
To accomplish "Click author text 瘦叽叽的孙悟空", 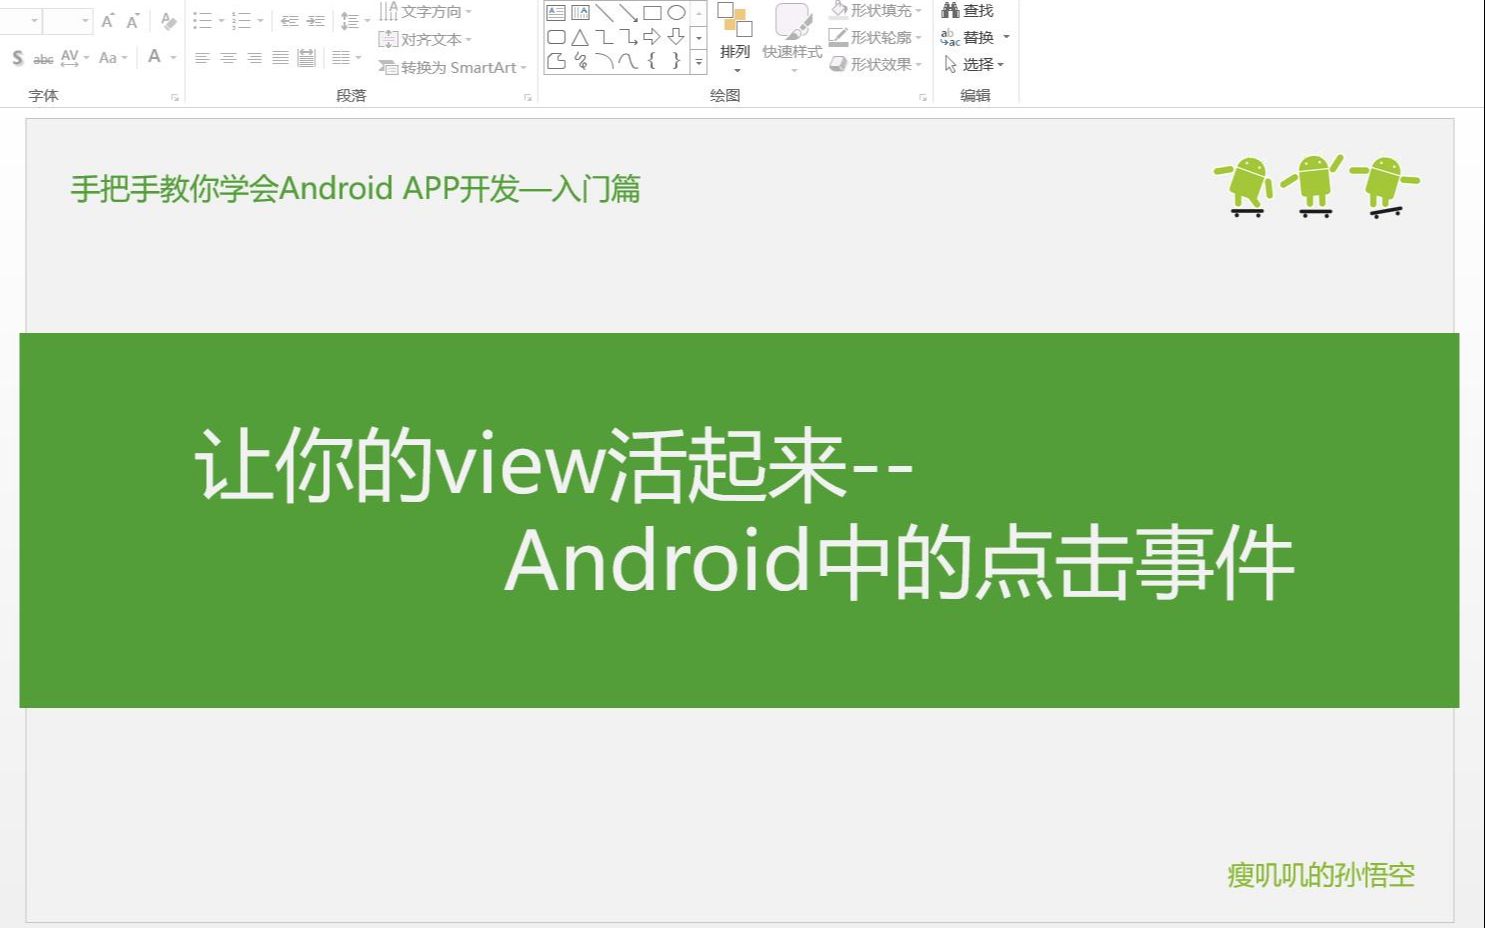I will tap(1321, 875).
